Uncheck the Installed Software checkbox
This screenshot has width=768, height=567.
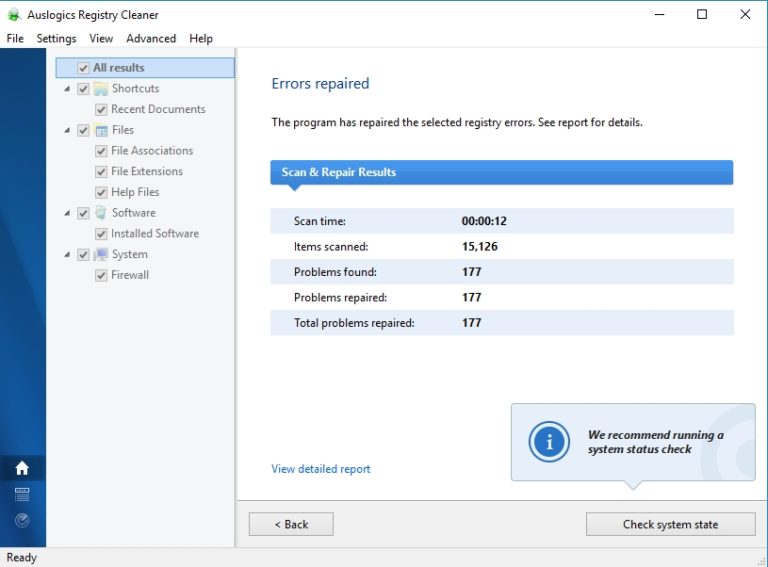tap(101, 234)
